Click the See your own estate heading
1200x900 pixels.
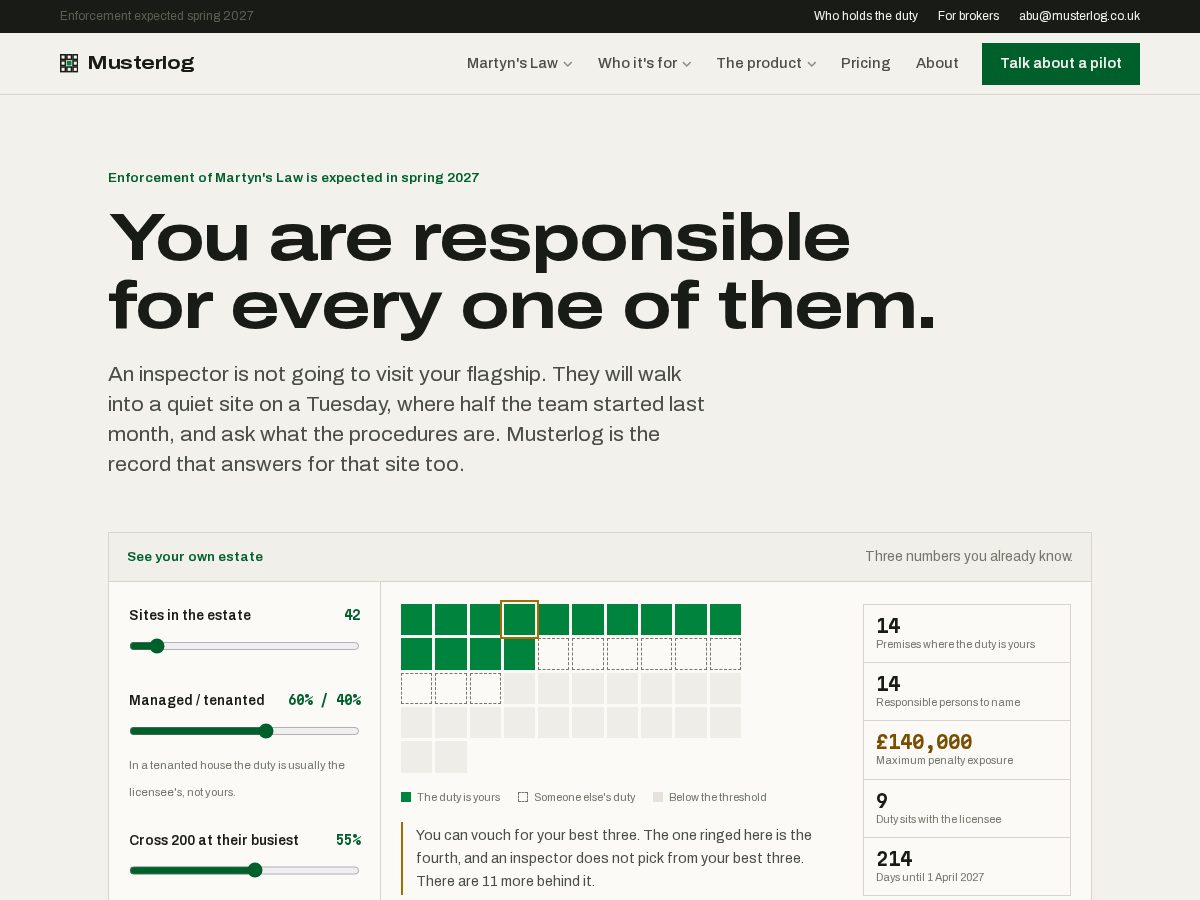point(195,557)
